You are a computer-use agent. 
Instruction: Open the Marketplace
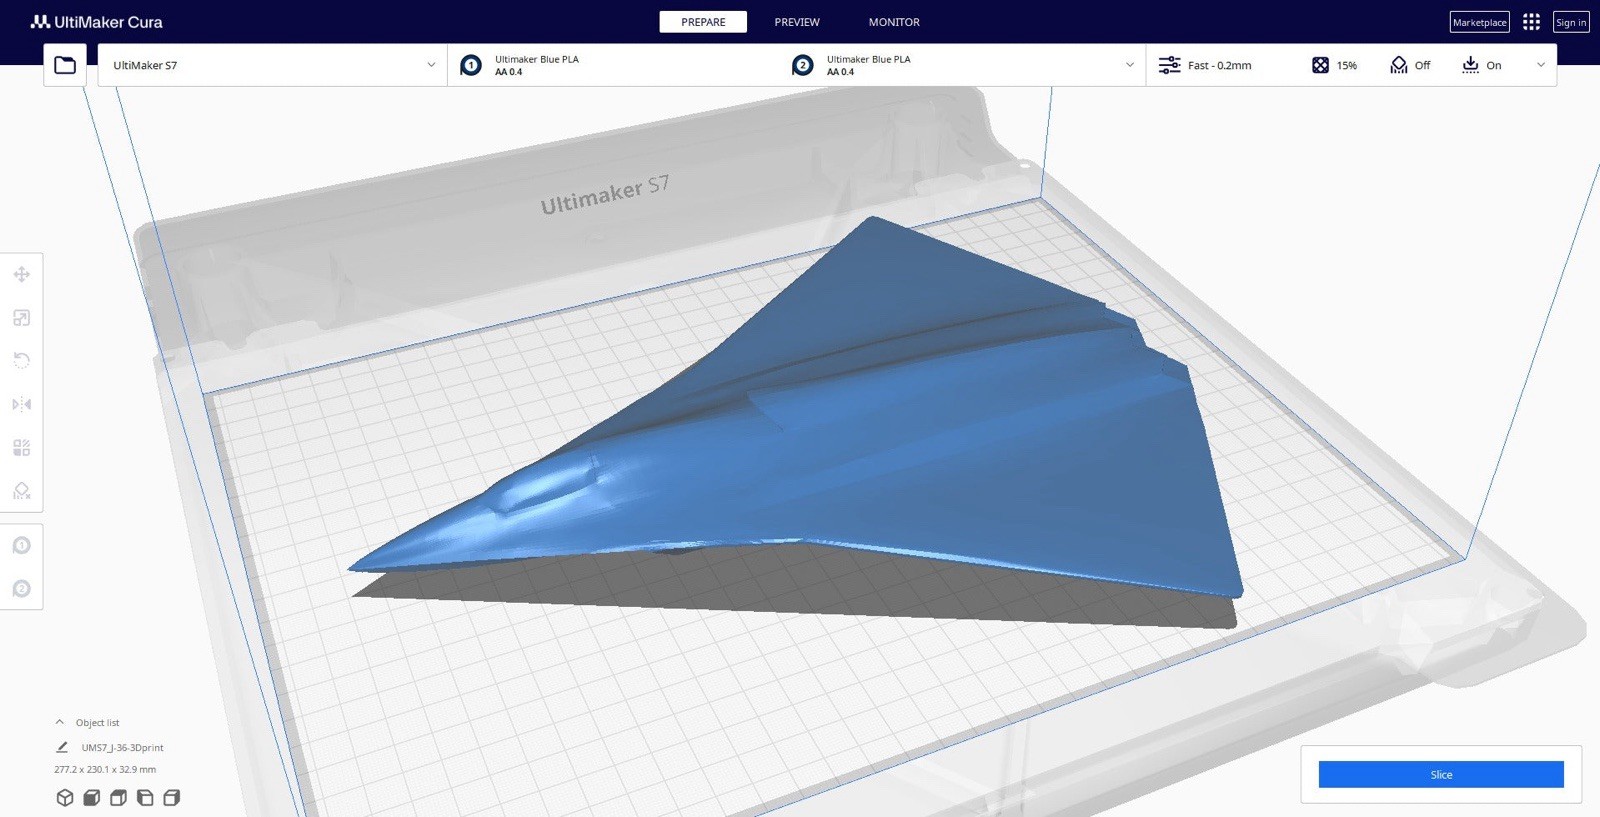[x=1480, y=22]
